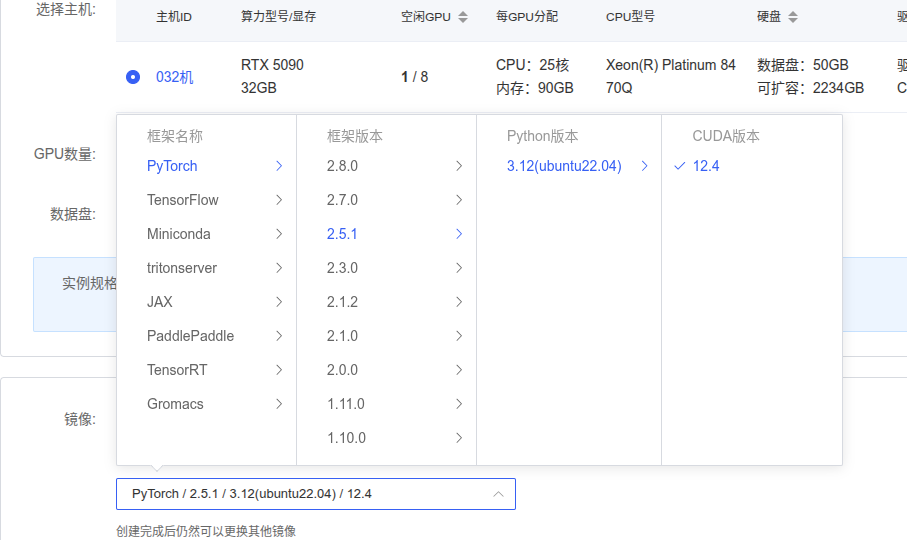Screen dimensions: 907x540
Task: Sort by 硬盘 column arrows
Action: 793,17
